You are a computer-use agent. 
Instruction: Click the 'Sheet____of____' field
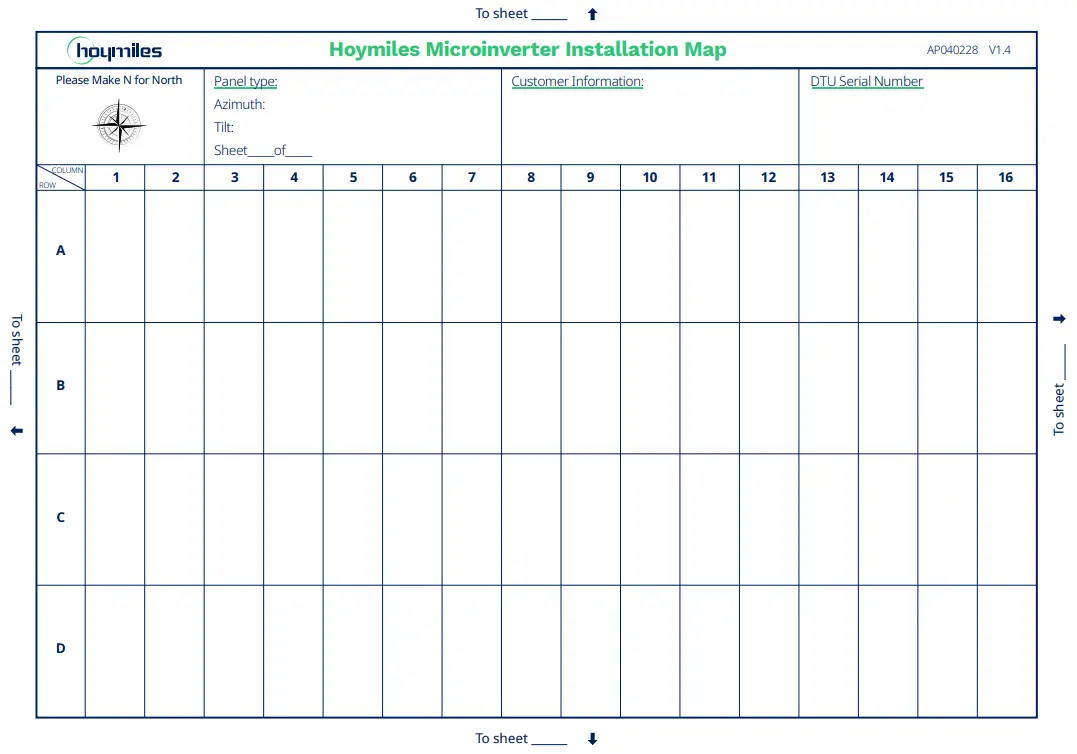click(262, 150)
